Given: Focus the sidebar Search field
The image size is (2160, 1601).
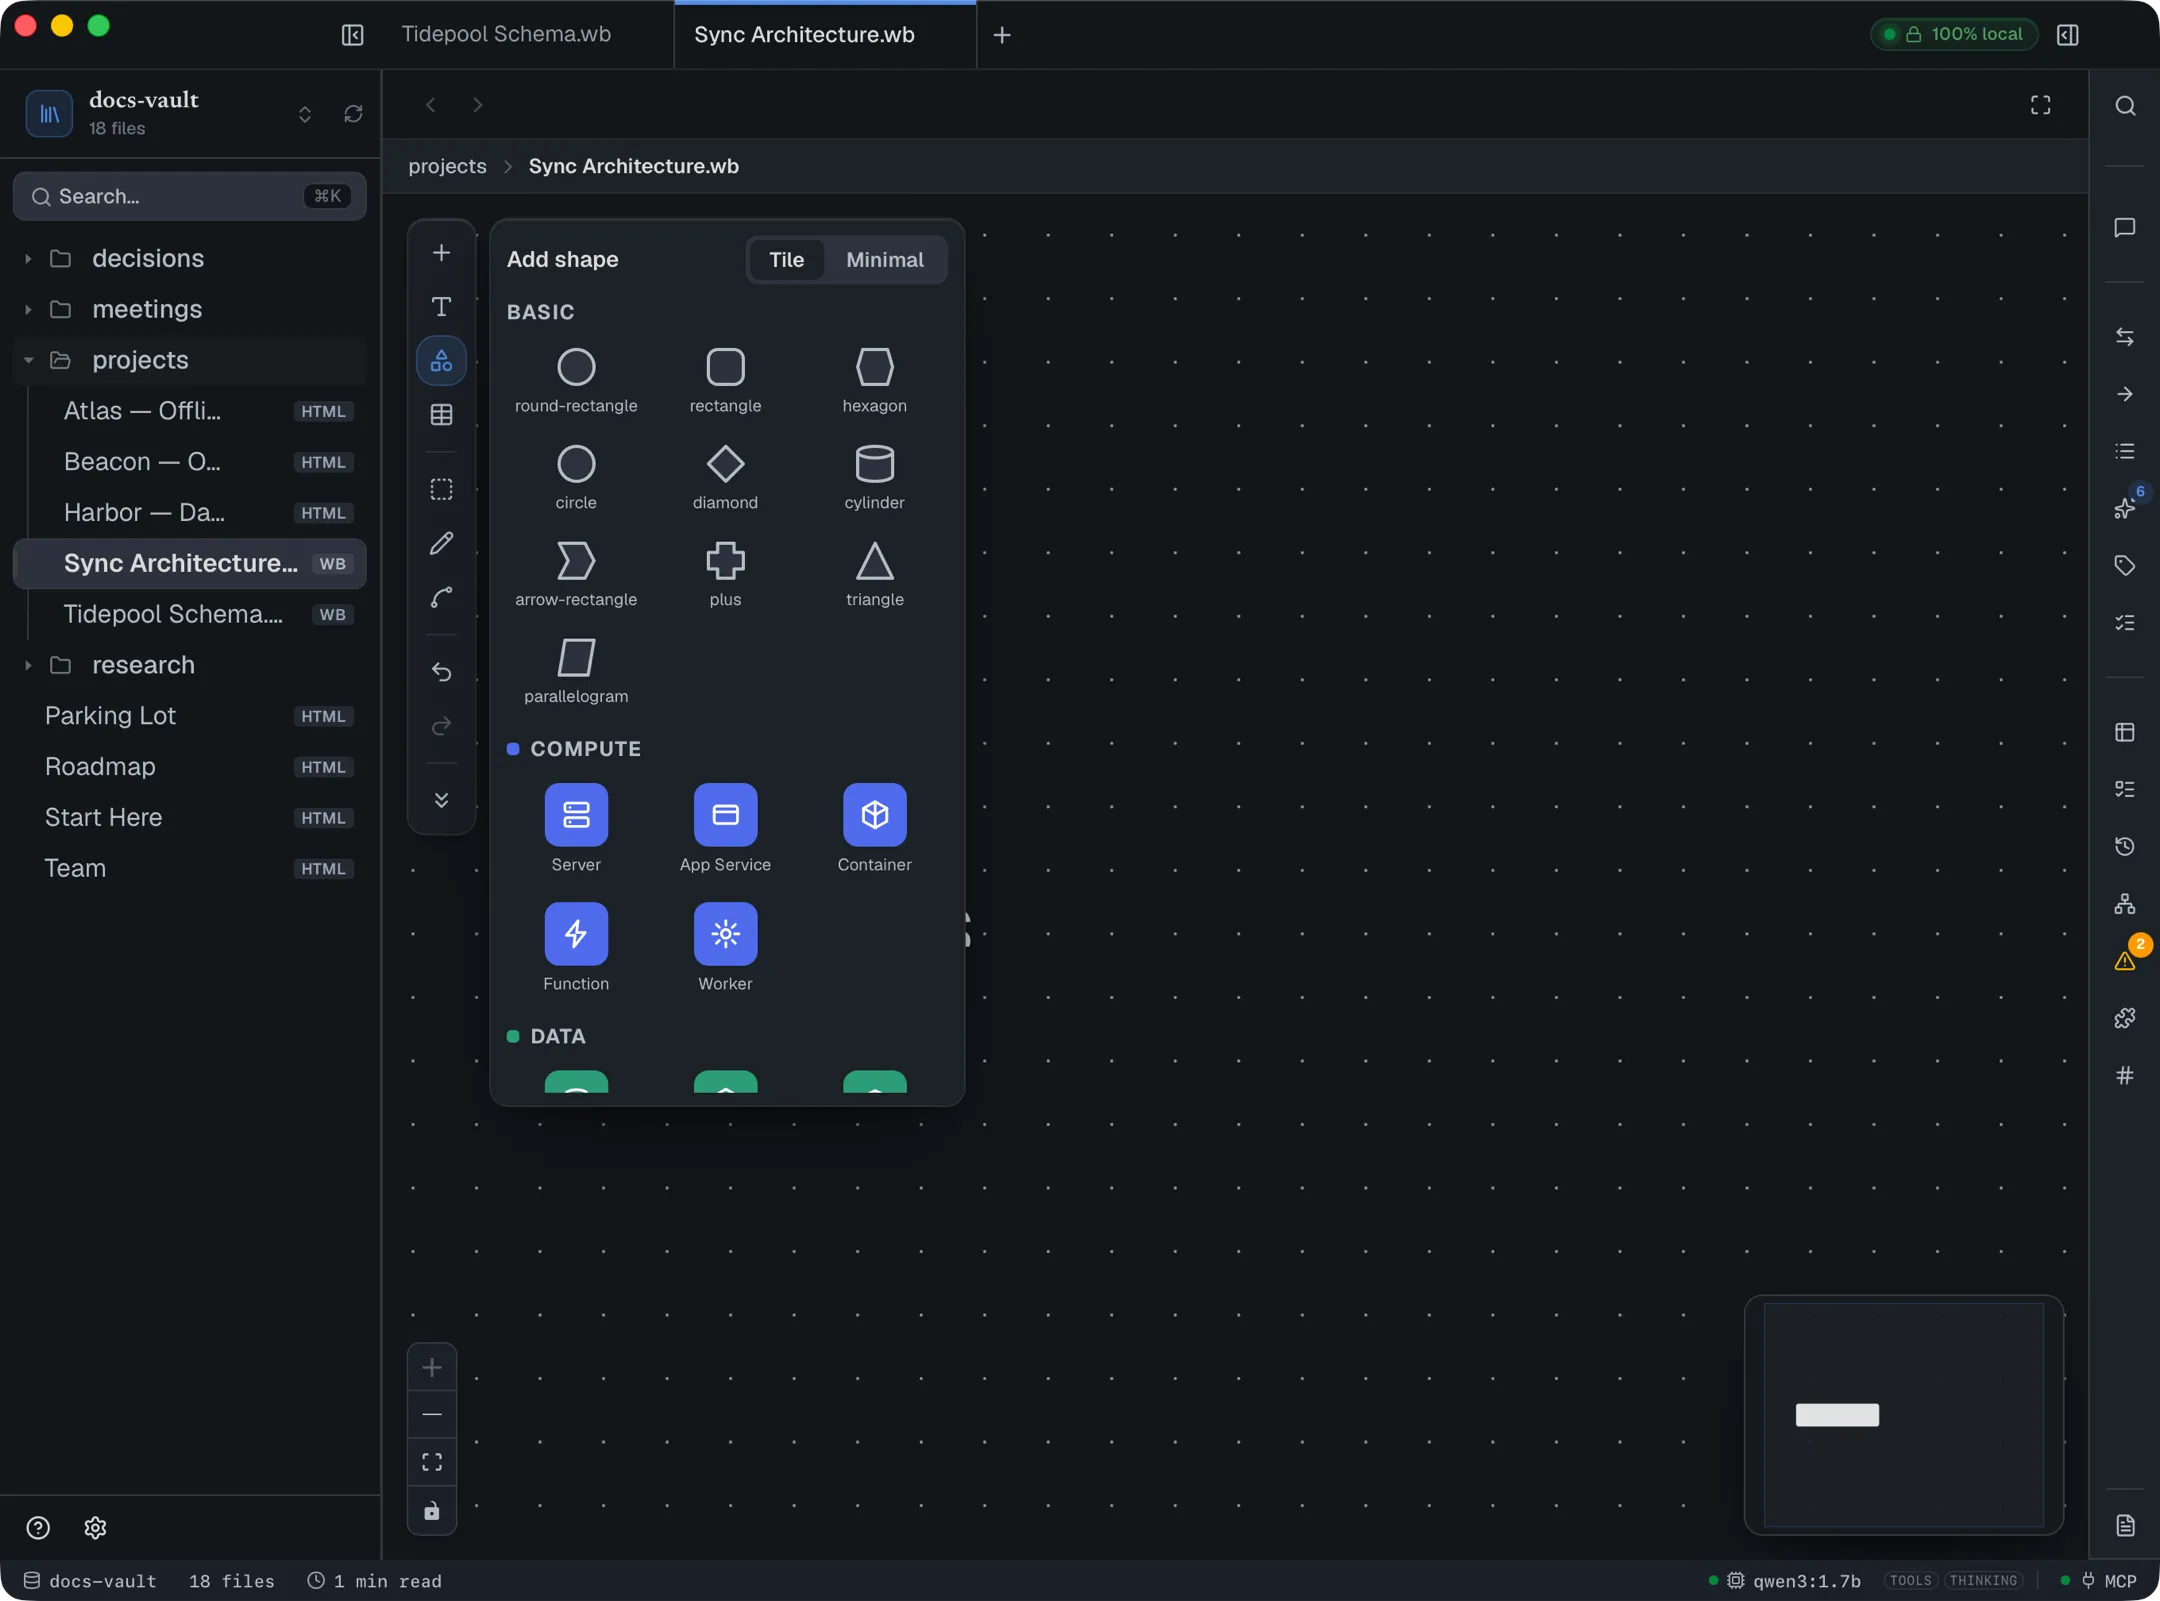Looking at the screenshot, I should pos(190,196).
